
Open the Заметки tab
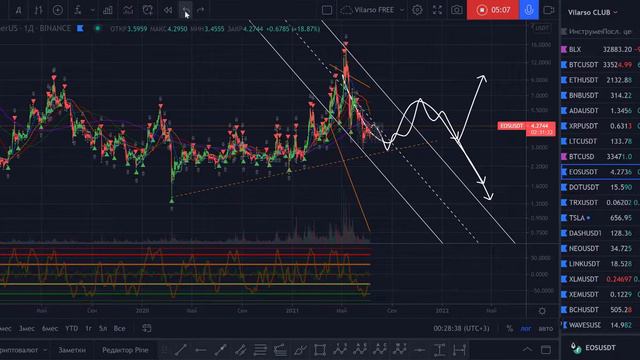[x=72, y=350]
